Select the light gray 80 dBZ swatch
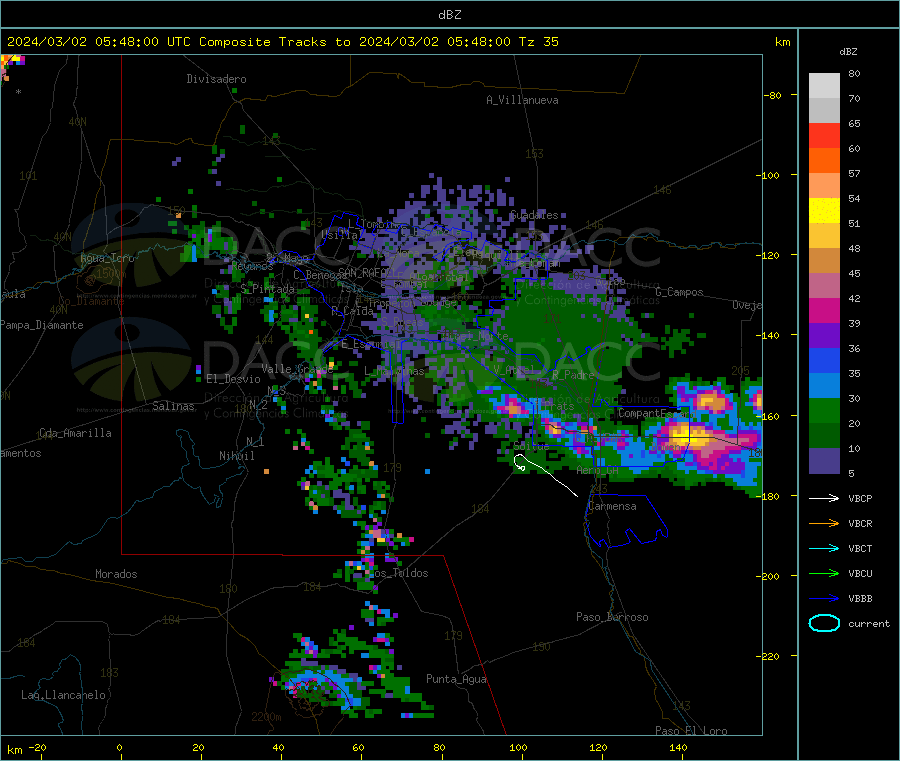 (x=824, y=86)
